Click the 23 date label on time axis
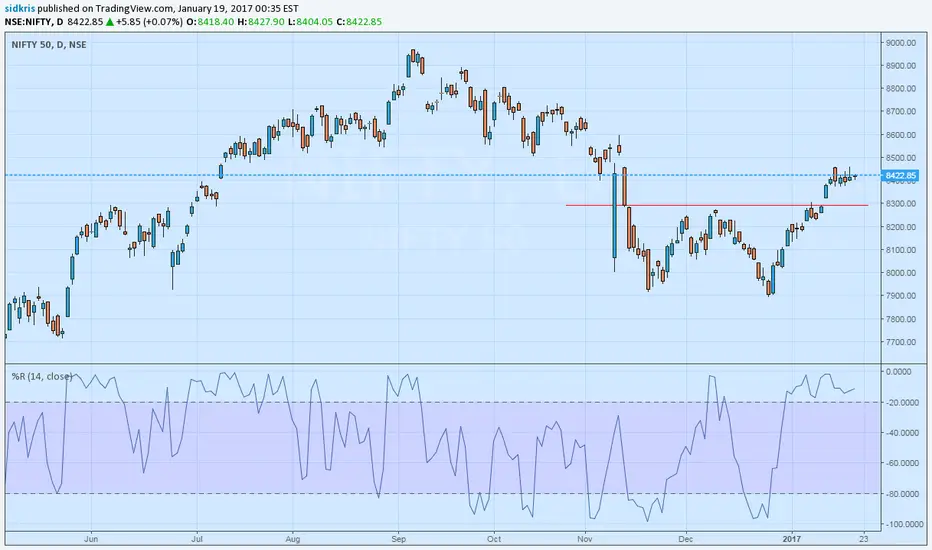 (x=863, y=539)
